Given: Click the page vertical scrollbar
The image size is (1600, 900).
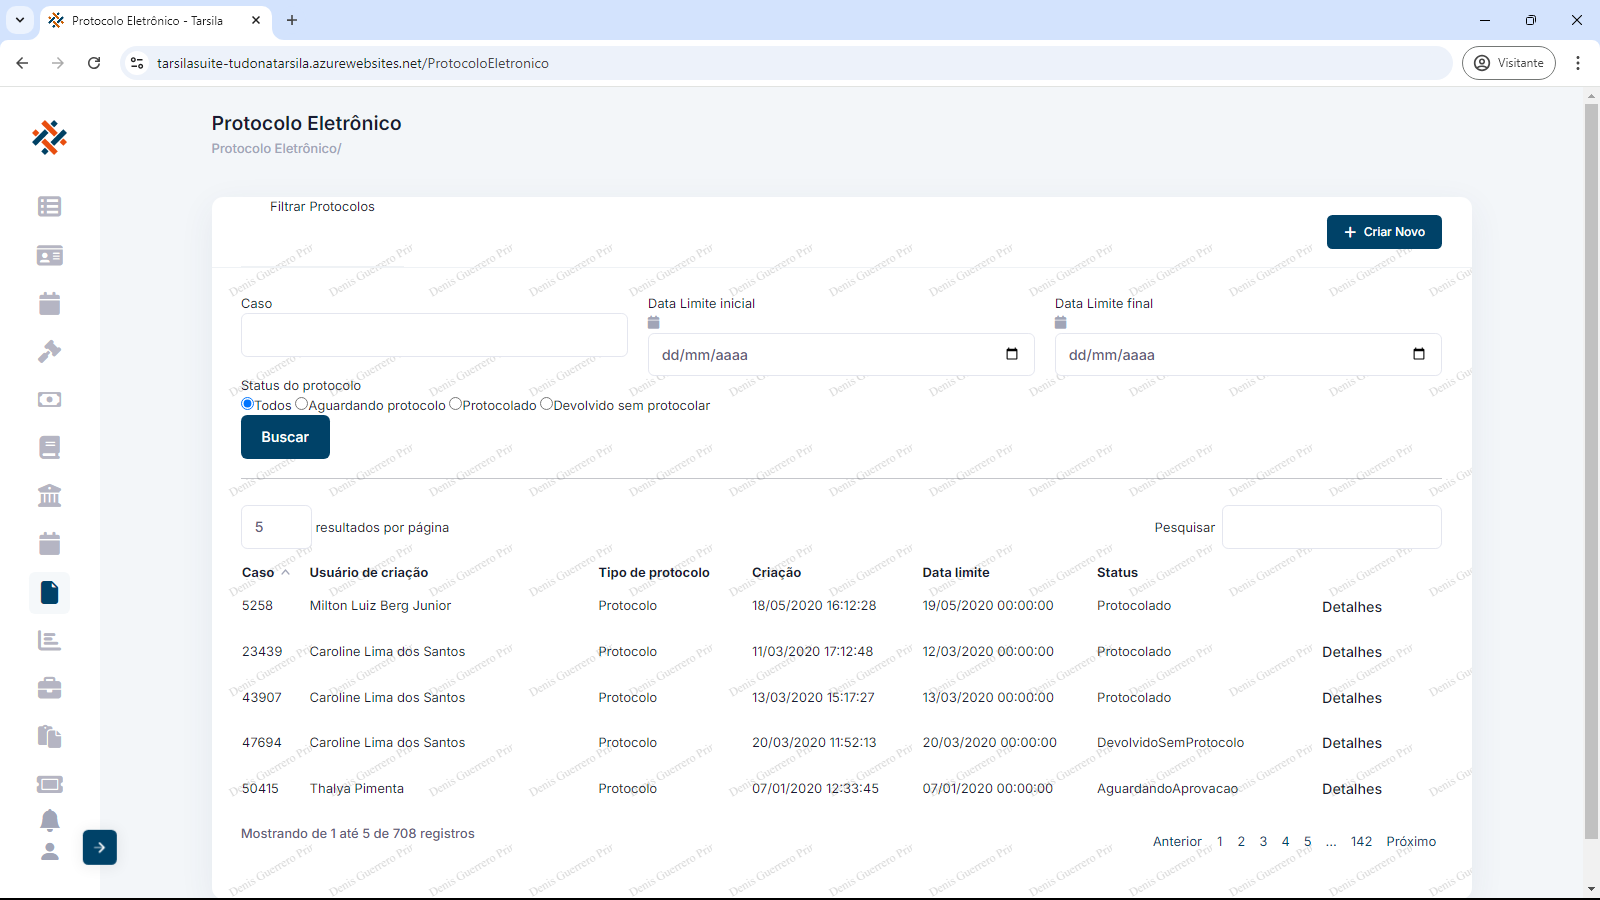Looking at the screenshot, I should tap(1591, 470).
